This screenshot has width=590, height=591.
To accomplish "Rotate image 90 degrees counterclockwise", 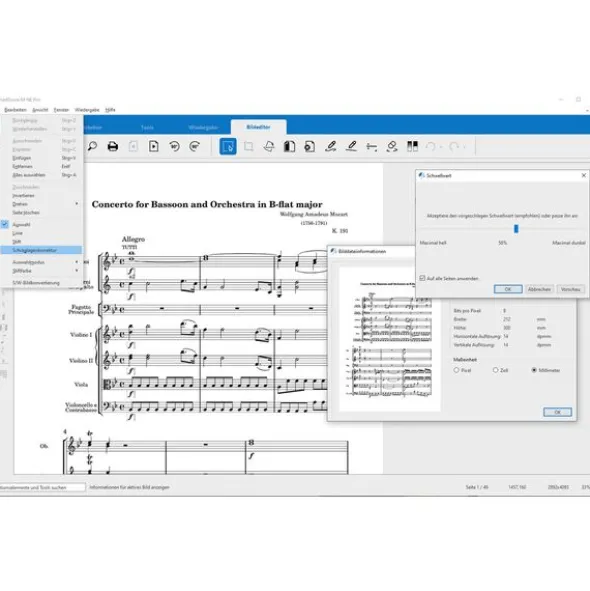I will click(174, 146).
